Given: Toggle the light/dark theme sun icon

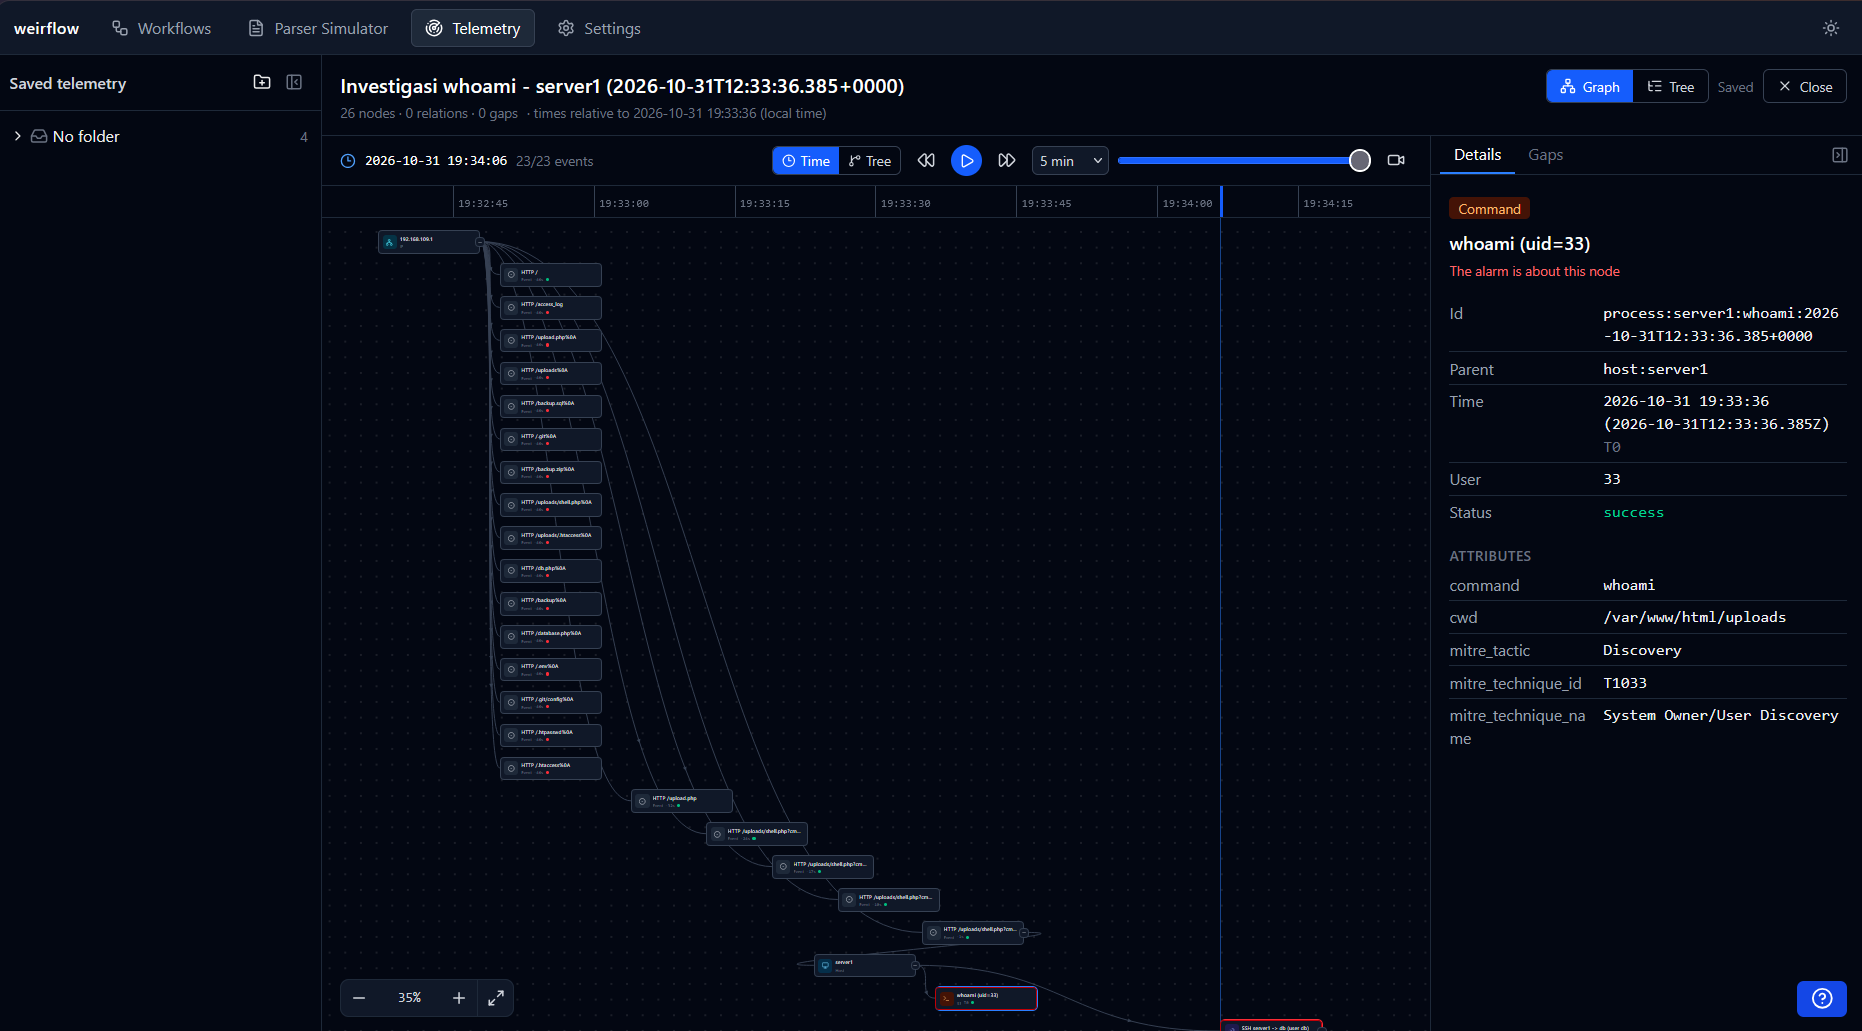Looking at the screenshot, I should point(1830,28).
